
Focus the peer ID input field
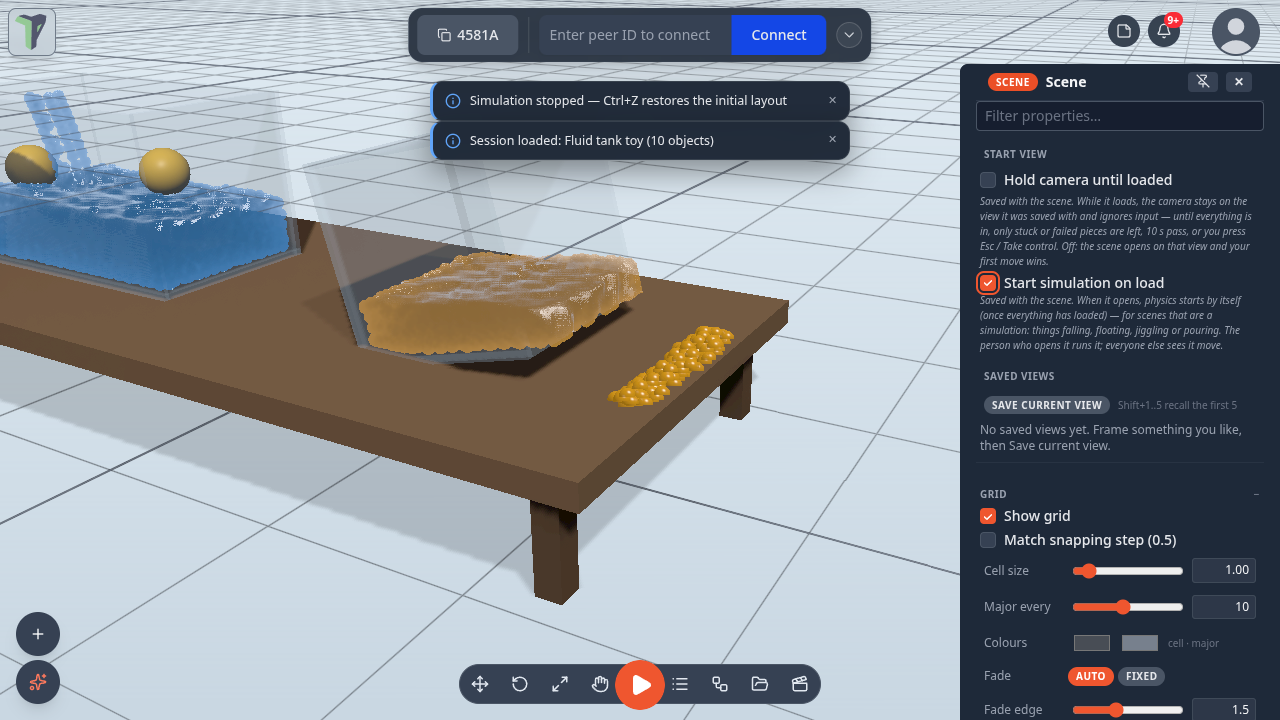tap(635, 35)
